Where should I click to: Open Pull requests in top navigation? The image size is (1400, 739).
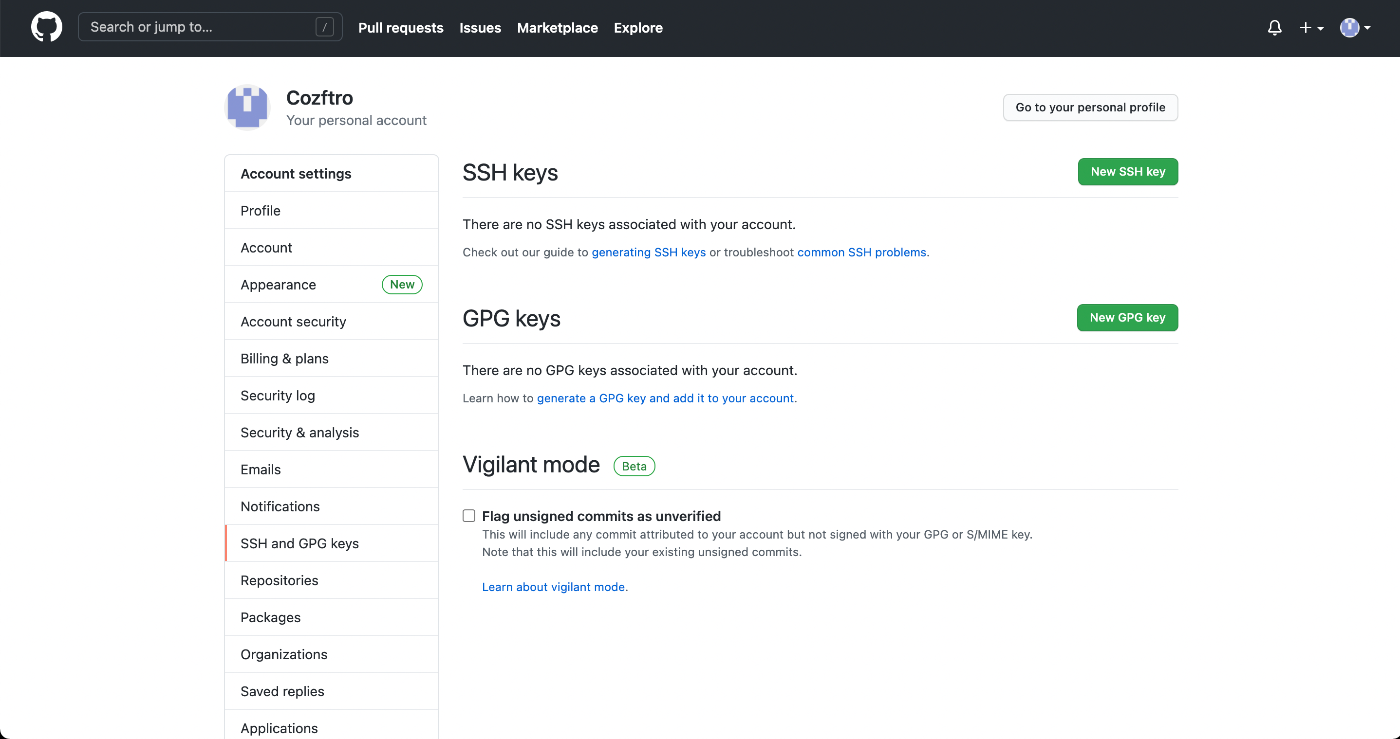click(x=401, y=28)
